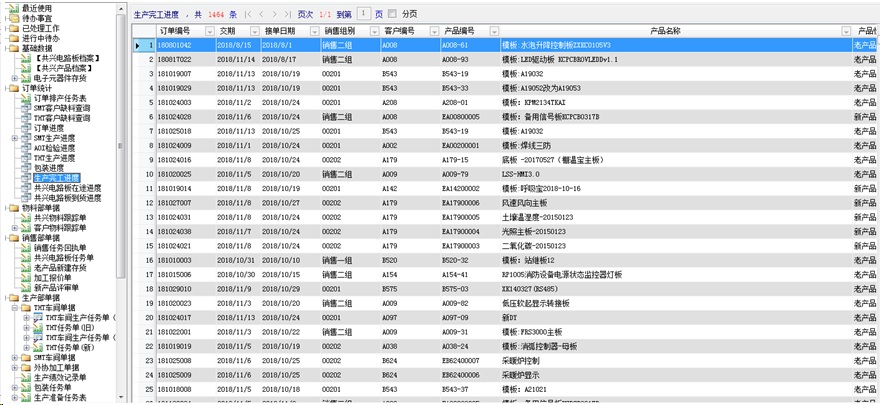Click the 最近使用 folder icon
This screenshot has width=880, height=405.
click(14, 8)
